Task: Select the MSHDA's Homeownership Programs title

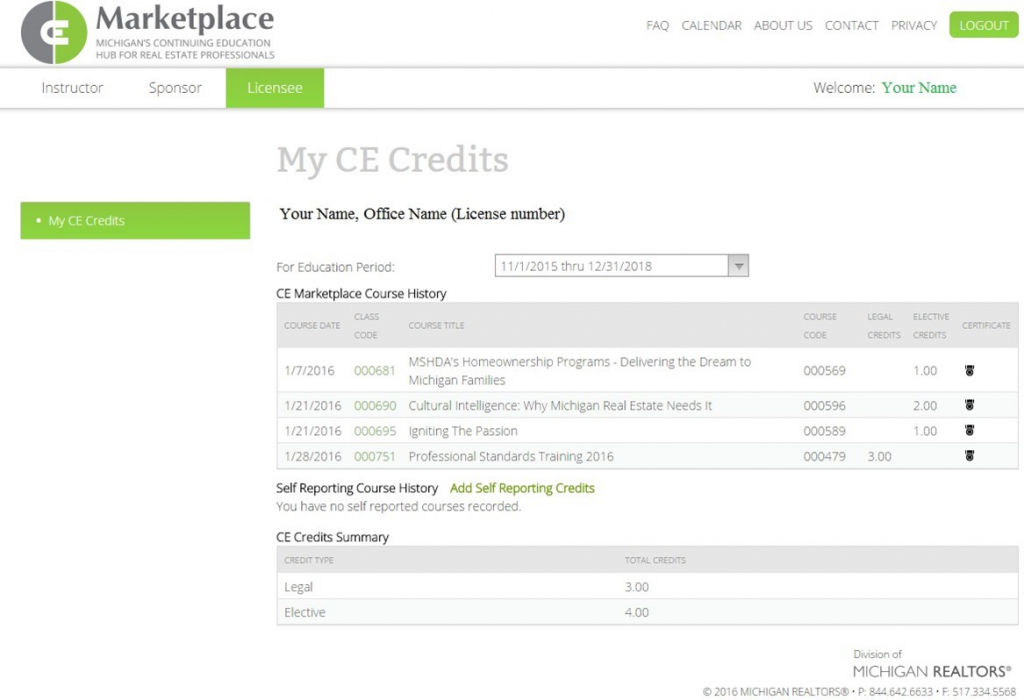Action: (580, 370)
